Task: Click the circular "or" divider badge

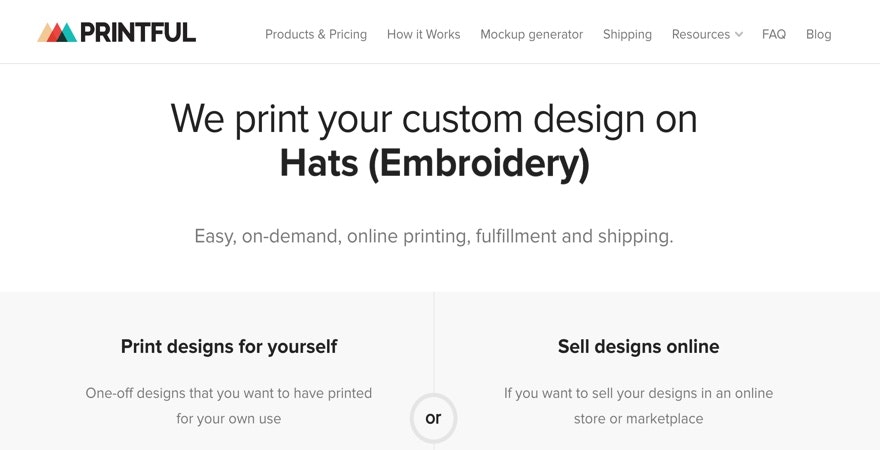Action: click(x=433, y=418)
